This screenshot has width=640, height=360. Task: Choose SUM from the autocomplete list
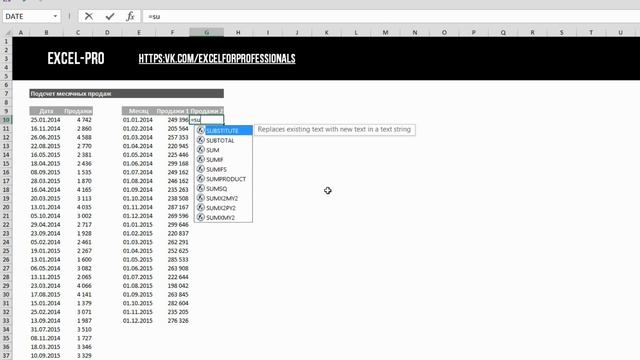tap(223, 150)
